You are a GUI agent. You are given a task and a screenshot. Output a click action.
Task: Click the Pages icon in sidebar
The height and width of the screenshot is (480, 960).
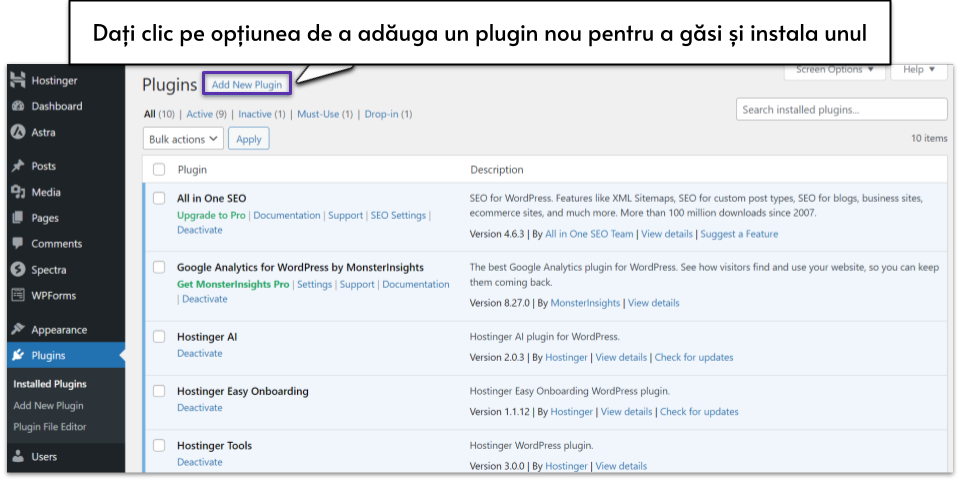point(17,218)
